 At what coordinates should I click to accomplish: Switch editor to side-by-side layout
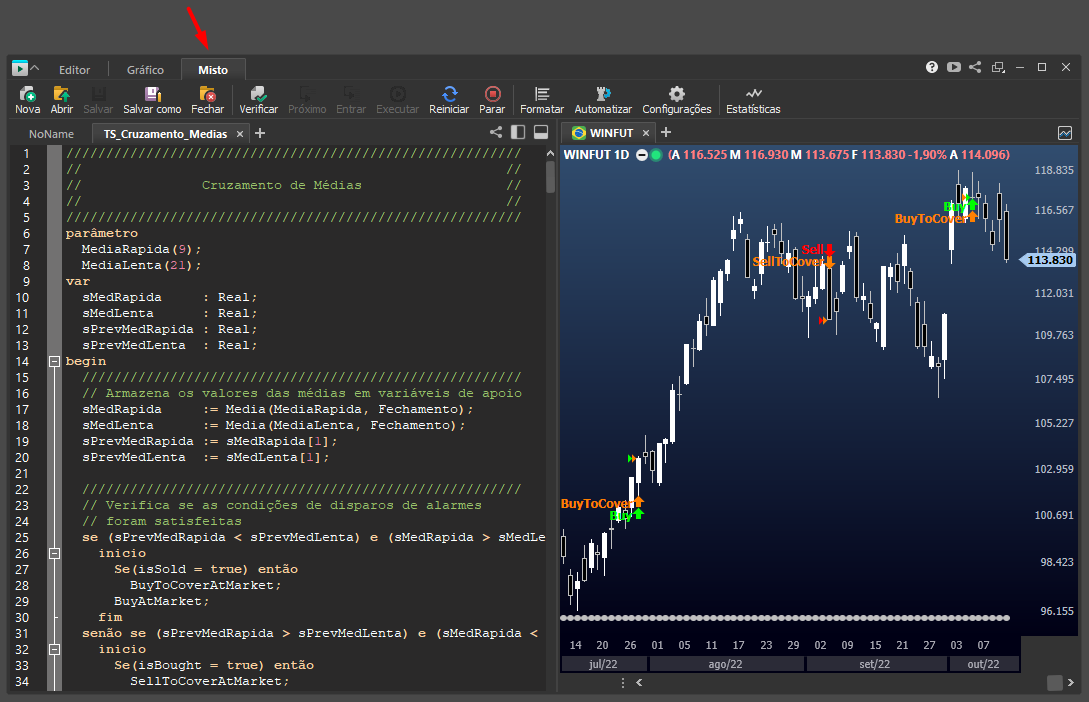pyautogui.click(x=518, y=132)
